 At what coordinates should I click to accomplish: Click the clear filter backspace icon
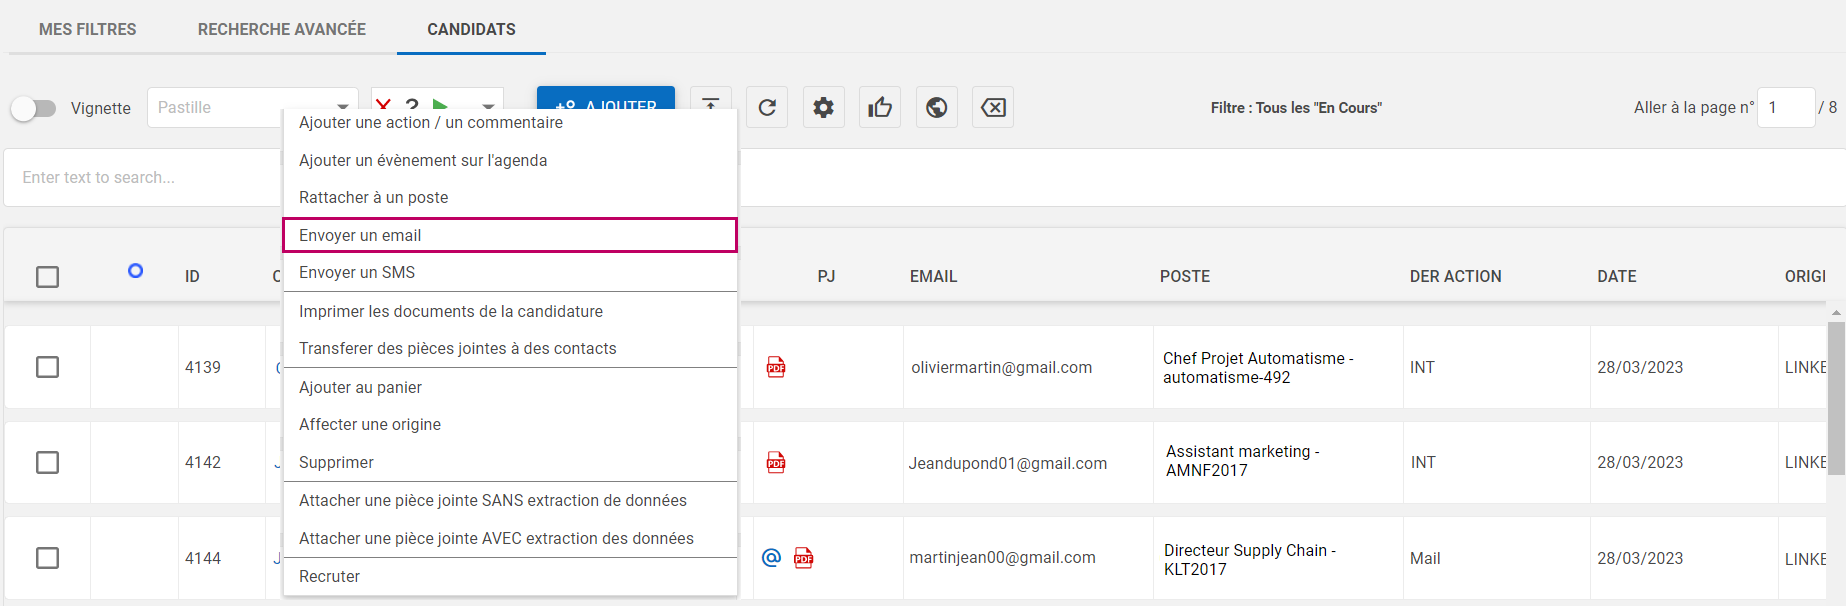[993, 108]
